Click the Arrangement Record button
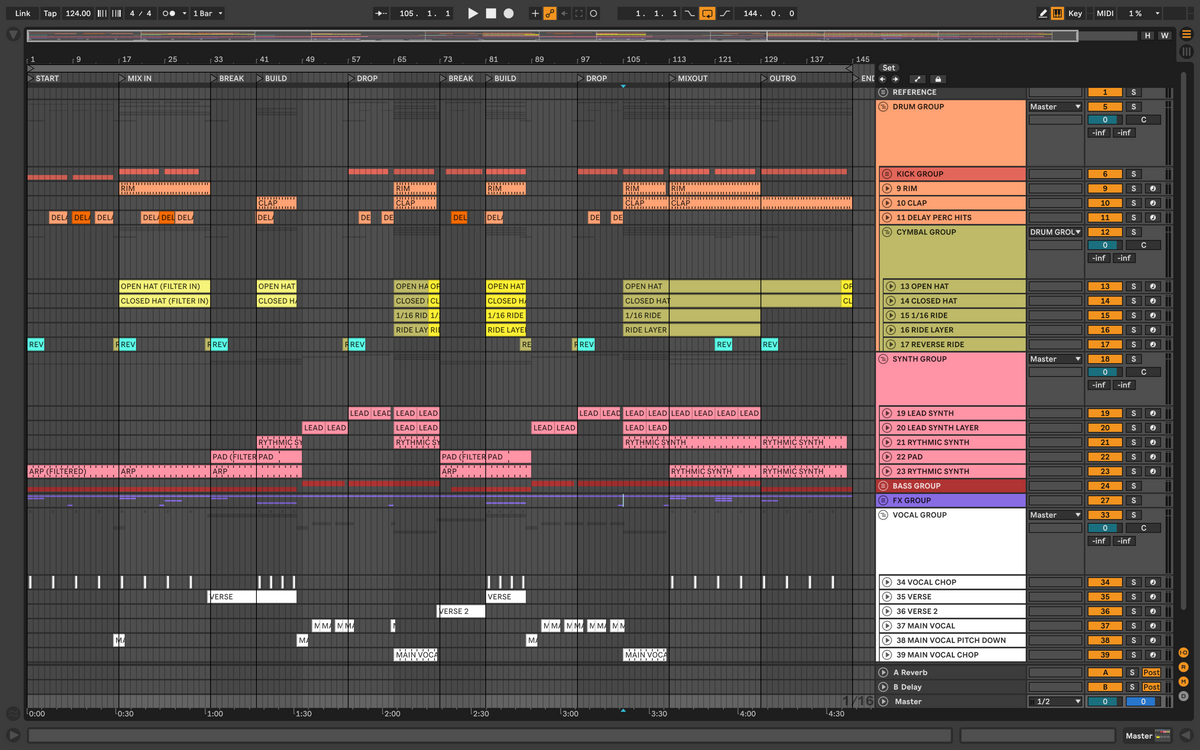 509,14
